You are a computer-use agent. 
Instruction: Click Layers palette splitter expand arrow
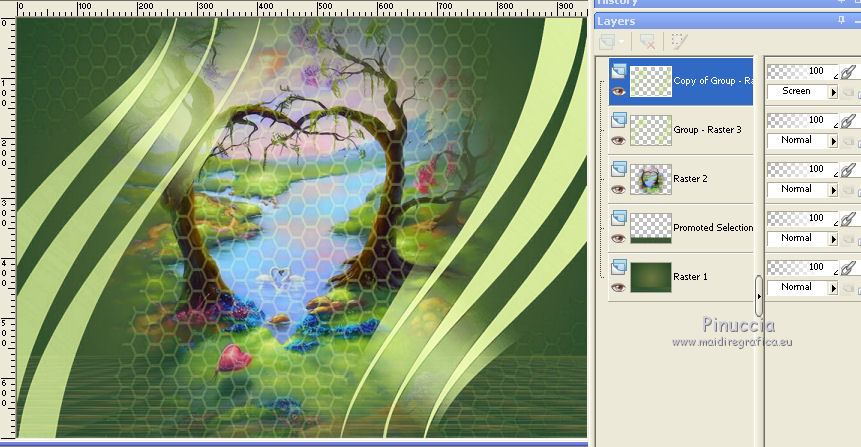coord(759,296)
